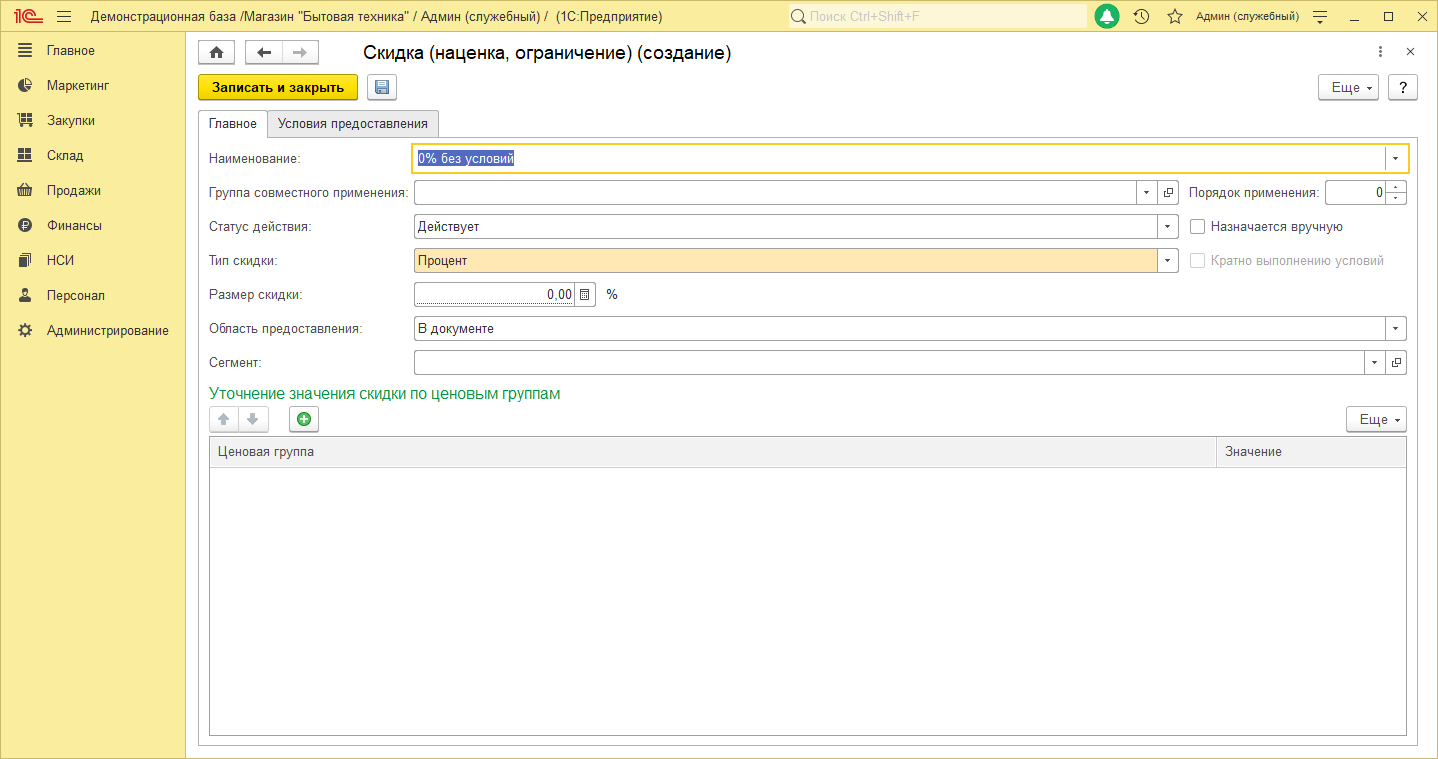Click the search magnifier icon
Viewport: 1438px width, 759px height.
tap(798, 17)
